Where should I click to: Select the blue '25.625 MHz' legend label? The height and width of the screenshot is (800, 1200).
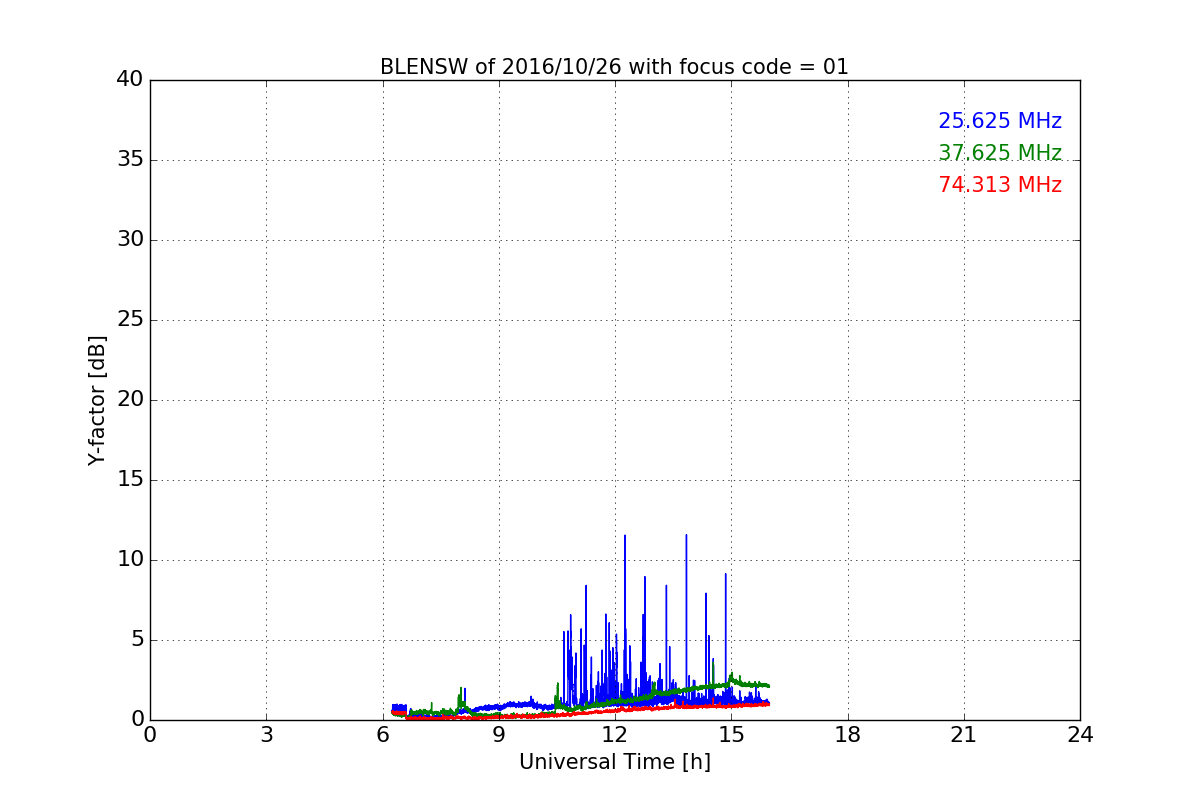point(1000,121)
